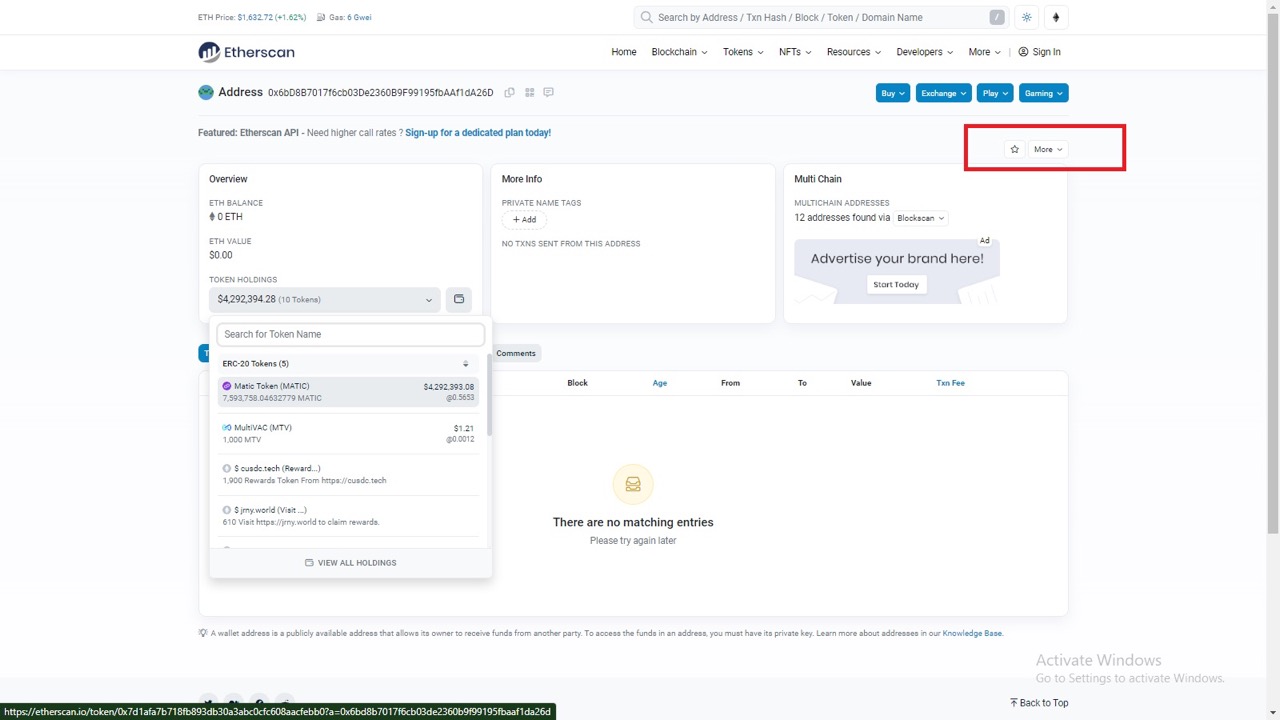This screenshot has height=720, width=1280.
Task: Open the Buy dropdown button
Action: pyautogui.click(x=893, y=93)
